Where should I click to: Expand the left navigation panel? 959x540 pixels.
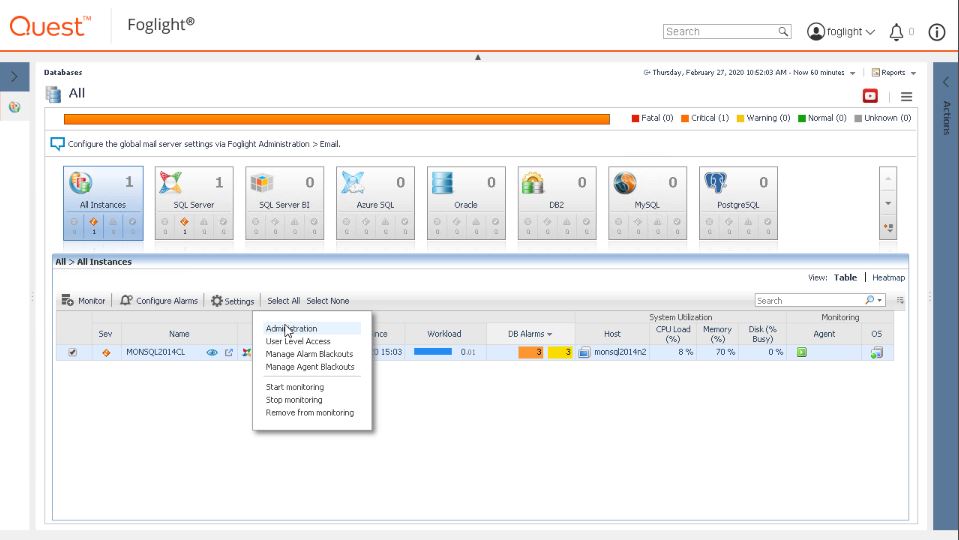click(x=14, y=77)
